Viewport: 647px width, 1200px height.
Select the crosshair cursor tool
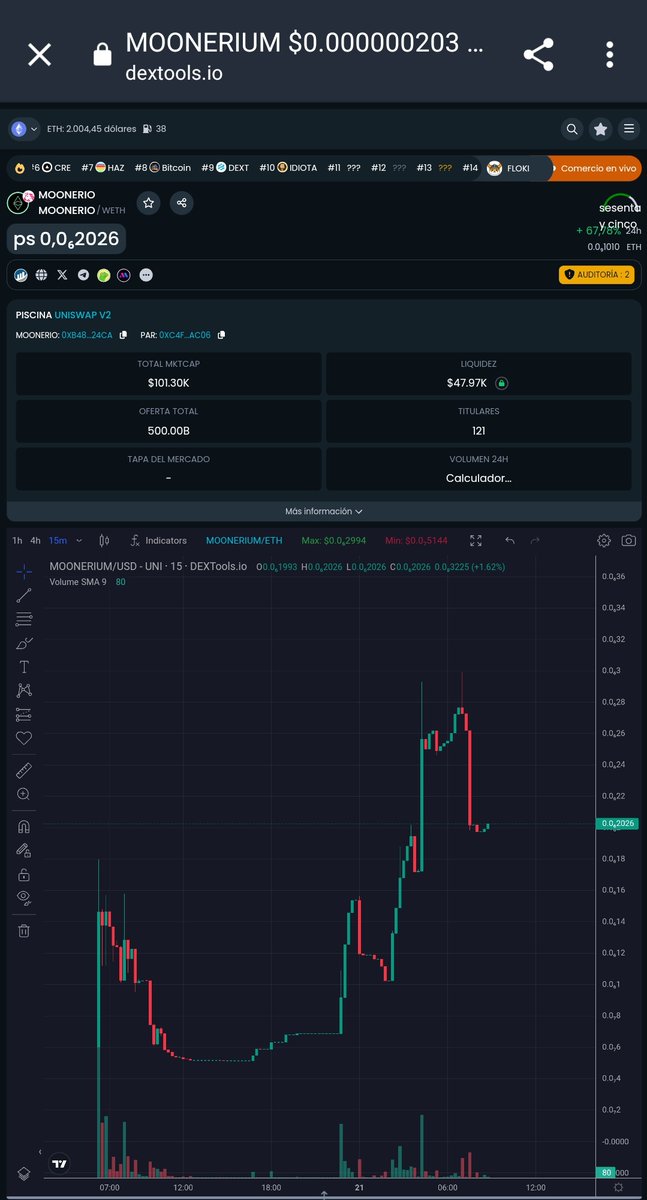pyautogui.click(x=24, y=572)
